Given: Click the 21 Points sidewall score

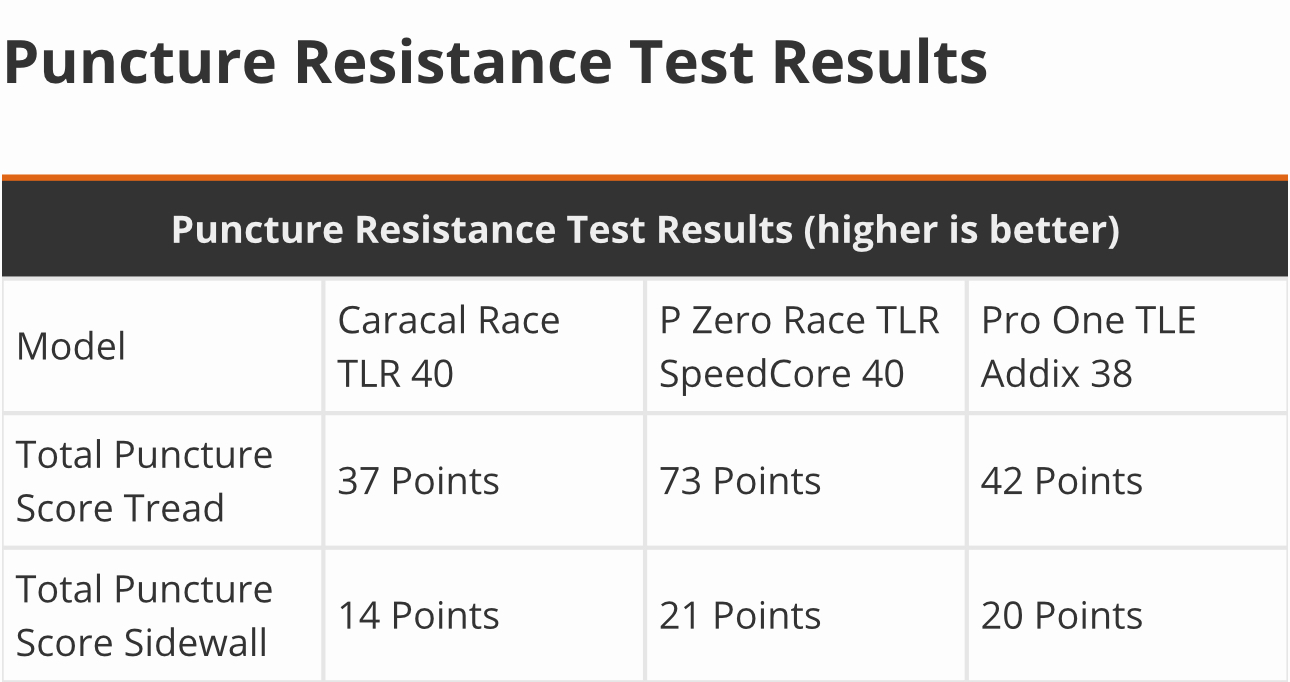Looking at the screenshot, I should coord(740,615).
